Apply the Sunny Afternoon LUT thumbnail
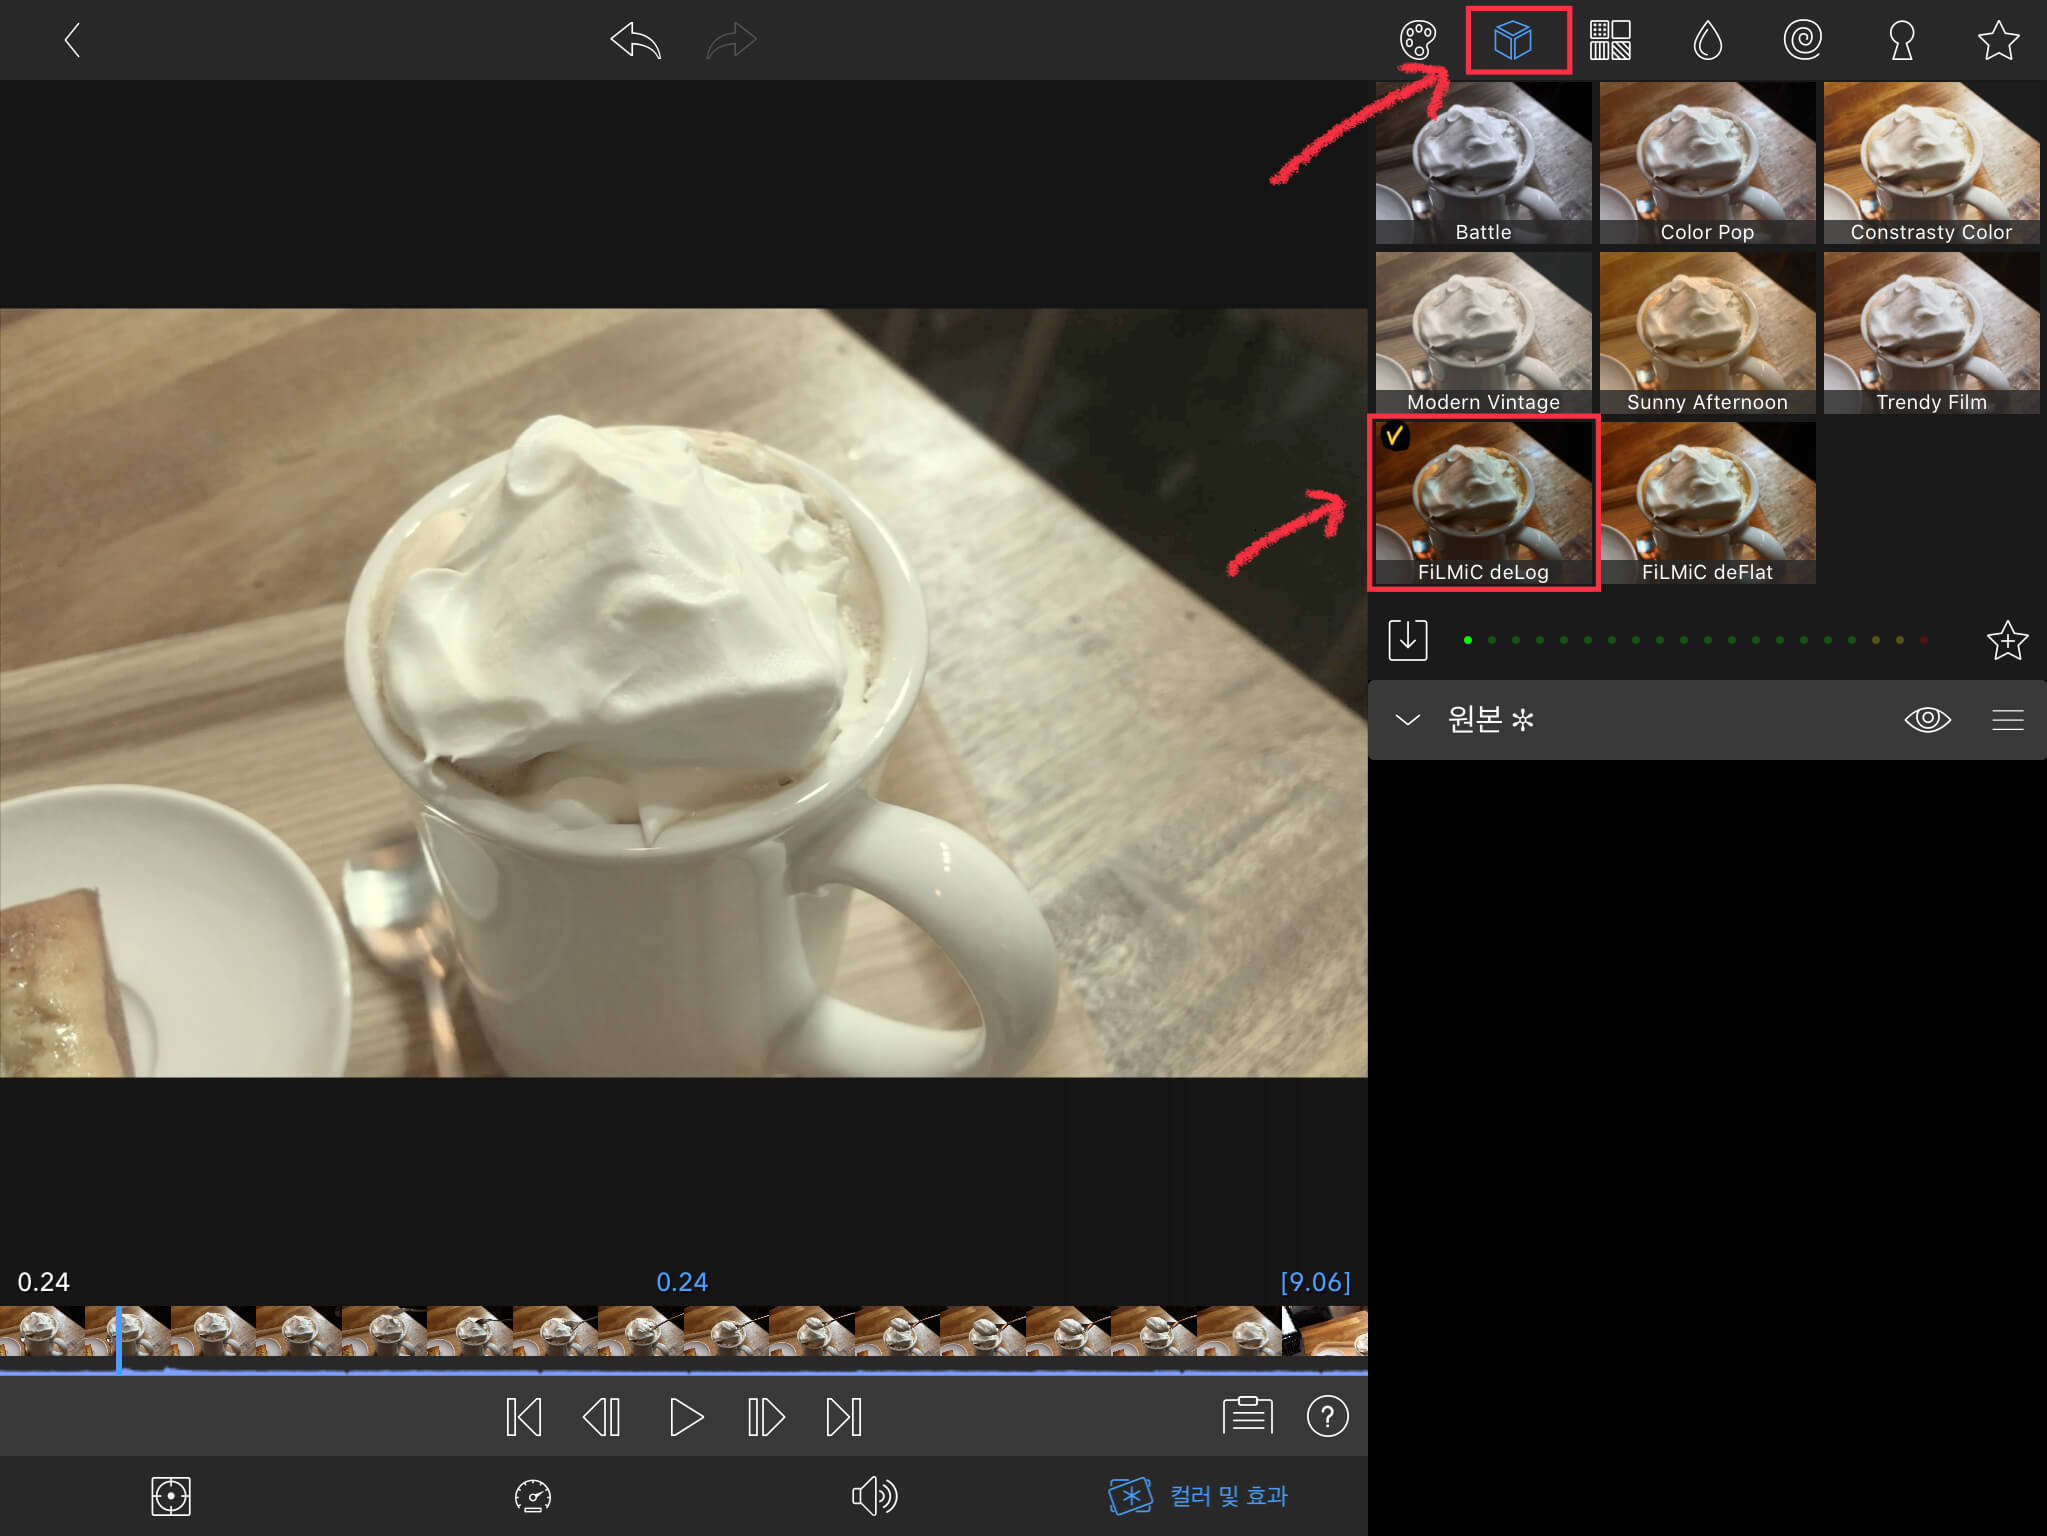This screenshot has width=2047, height=1536. (1707, 333)
